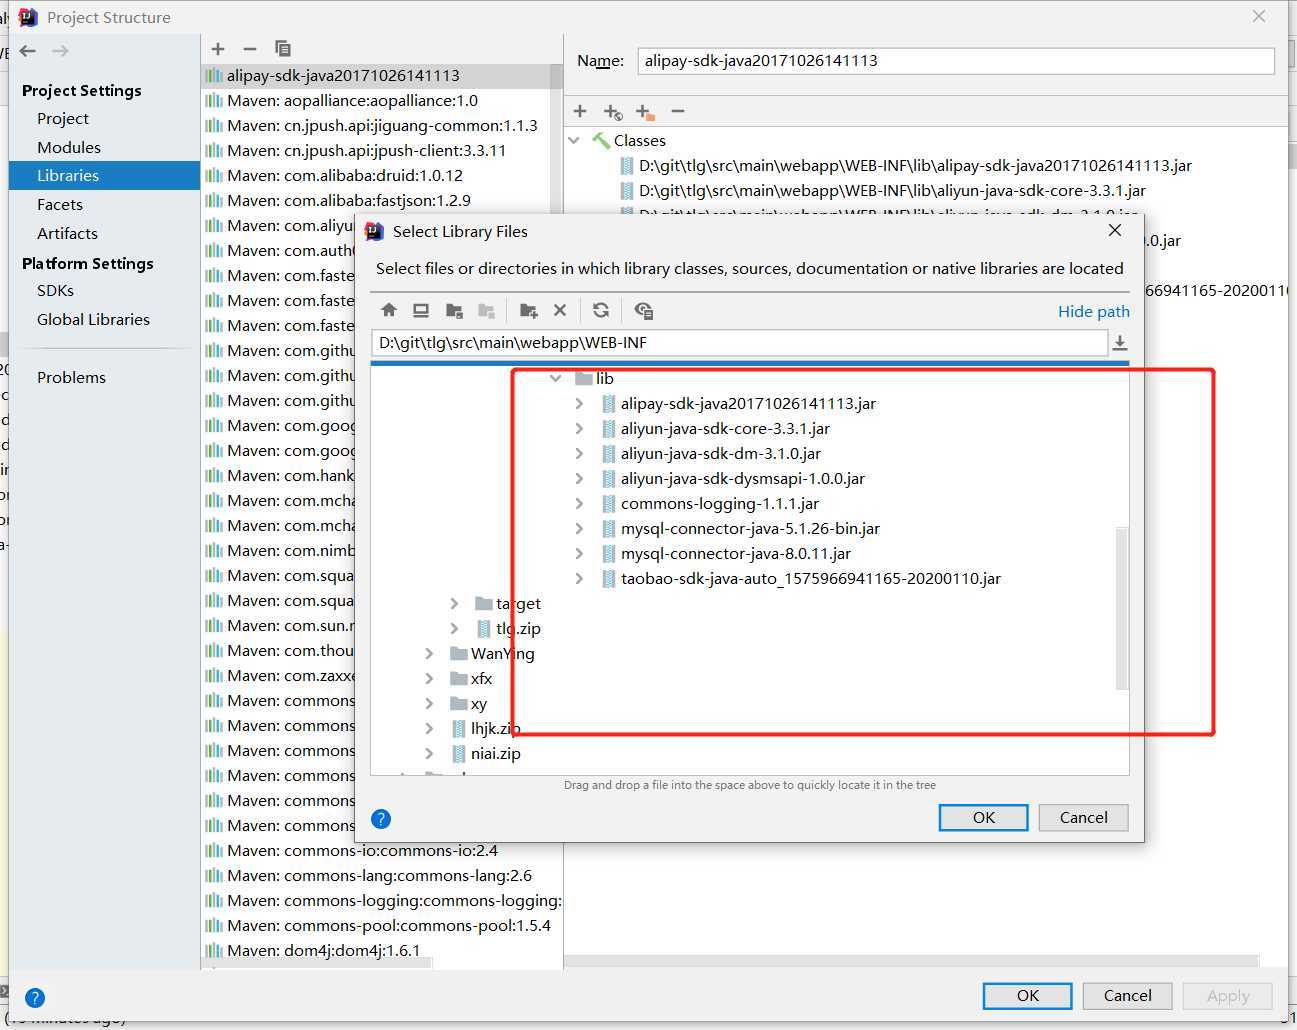Click the library Name field
The height and width of the screenshot is (1030, 1297).
click(957, 60)
